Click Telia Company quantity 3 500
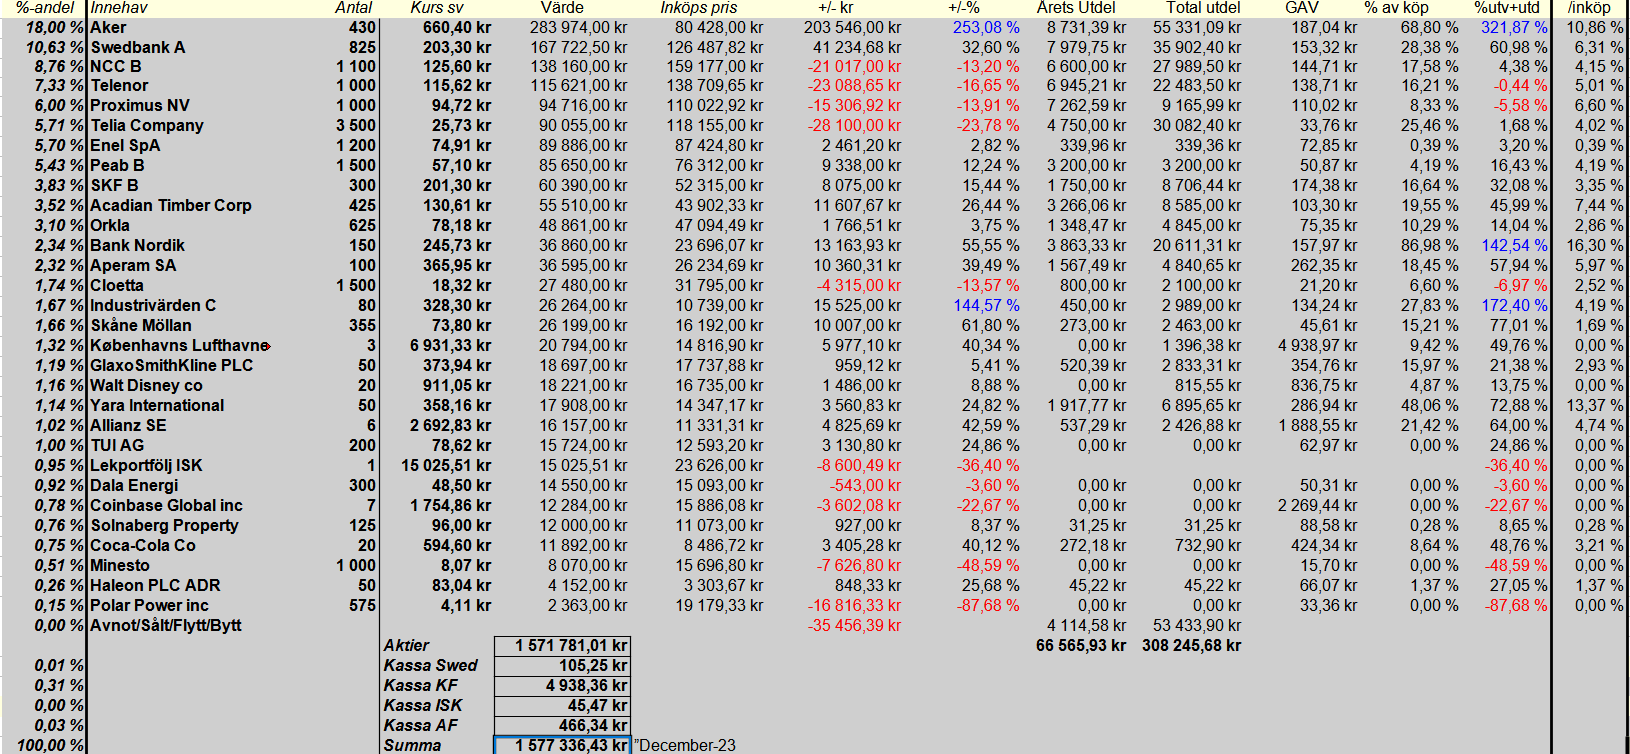 pyautogui.click(x=356, y=126)
